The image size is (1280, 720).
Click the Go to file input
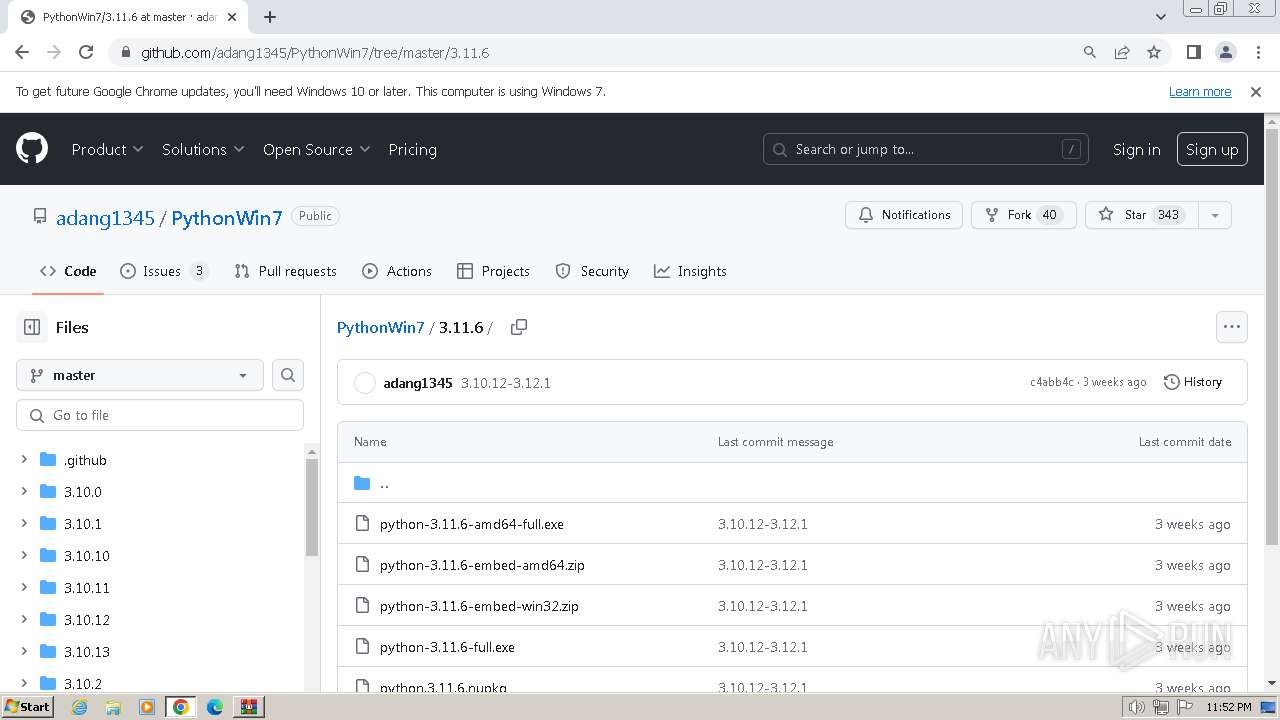click(160, 415)
